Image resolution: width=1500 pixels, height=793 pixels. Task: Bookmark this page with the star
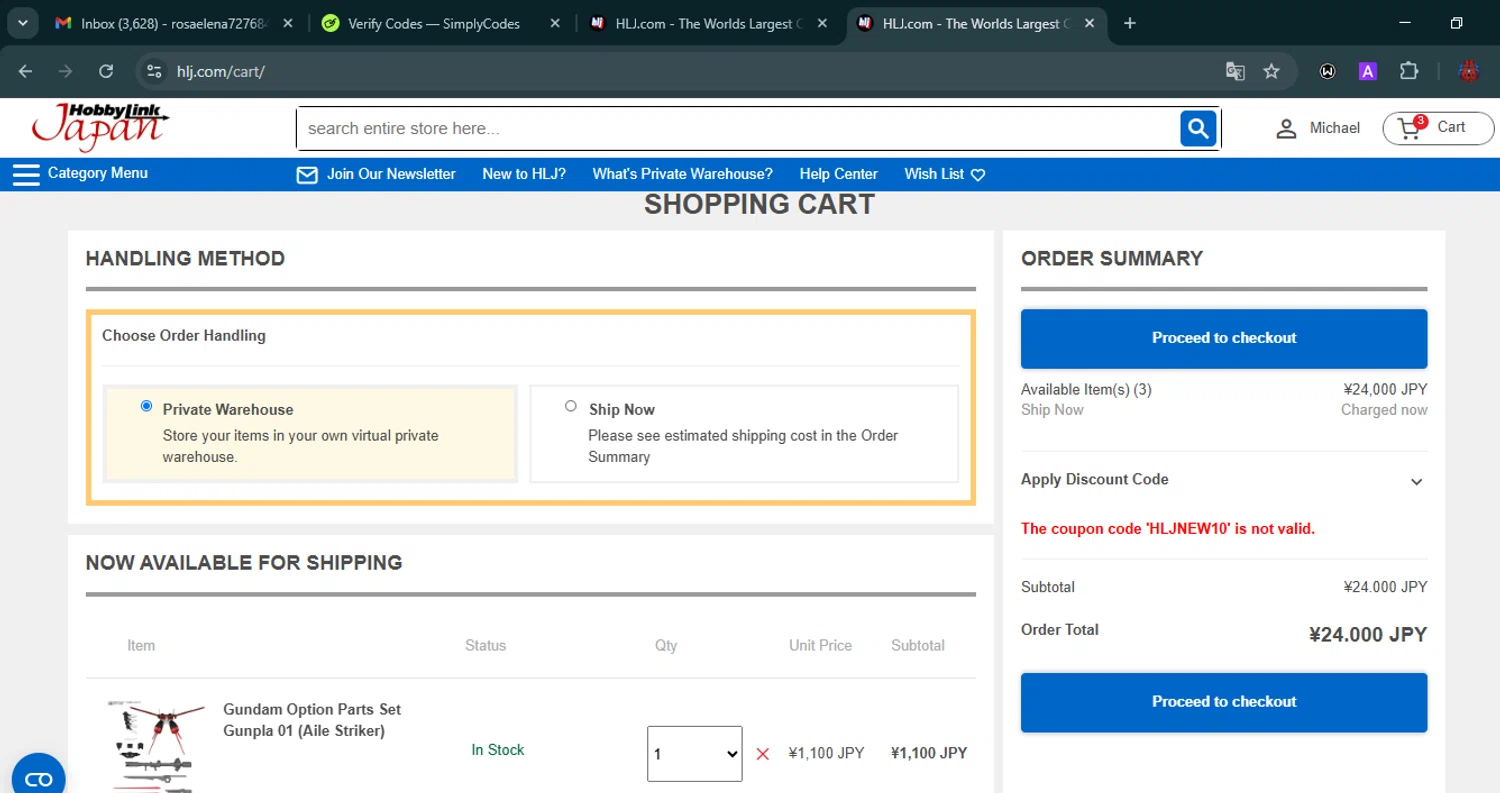(1271, 71)
